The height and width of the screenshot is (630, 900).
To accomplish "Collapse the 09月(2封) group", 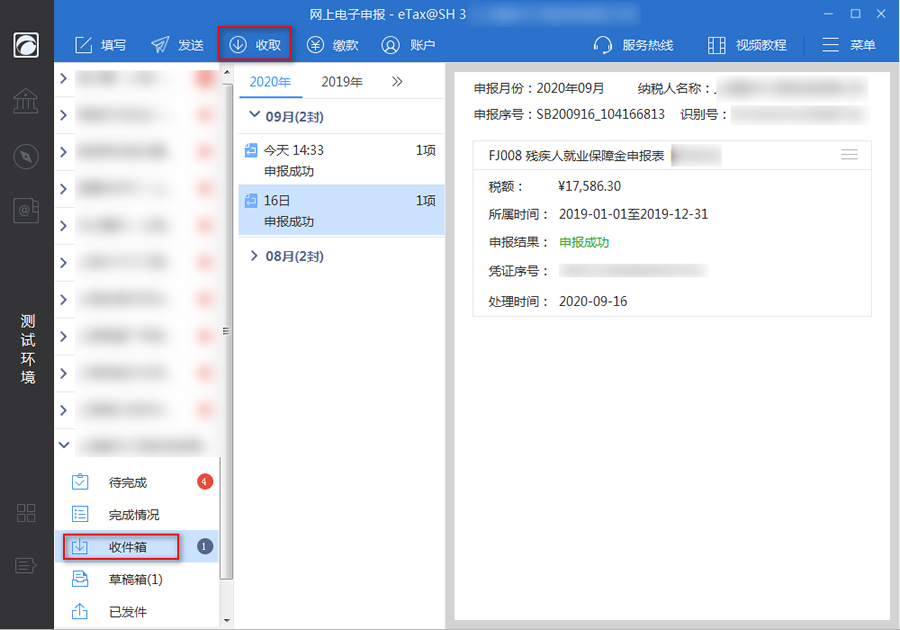I will pyautogui.click(x=255, y=117).
